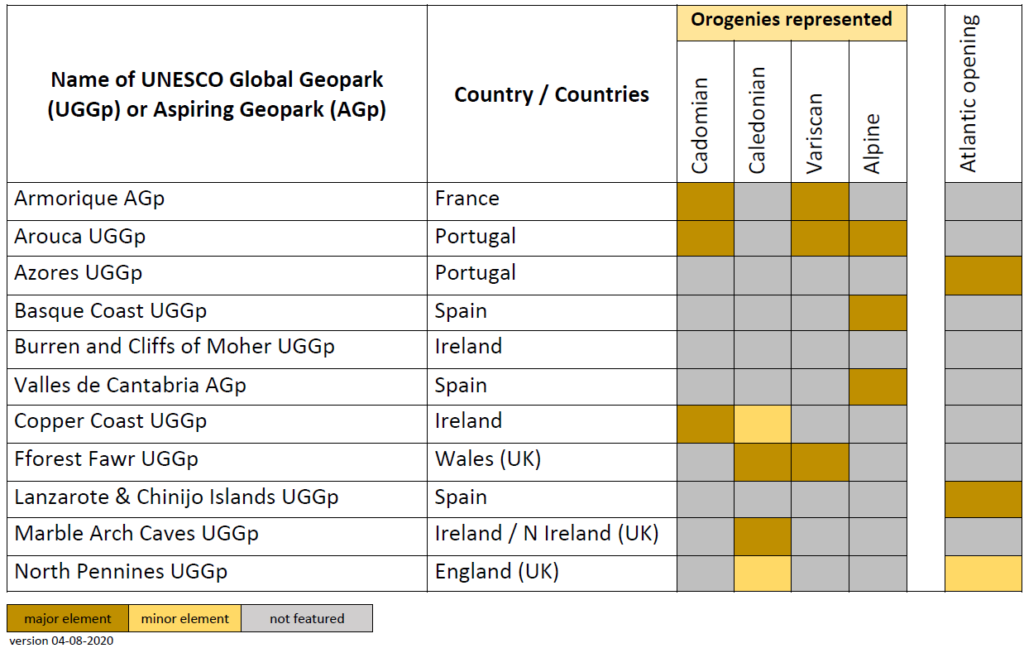
Task: Click the 'Azores UGGp' name cell
Action: pos(217,275)
